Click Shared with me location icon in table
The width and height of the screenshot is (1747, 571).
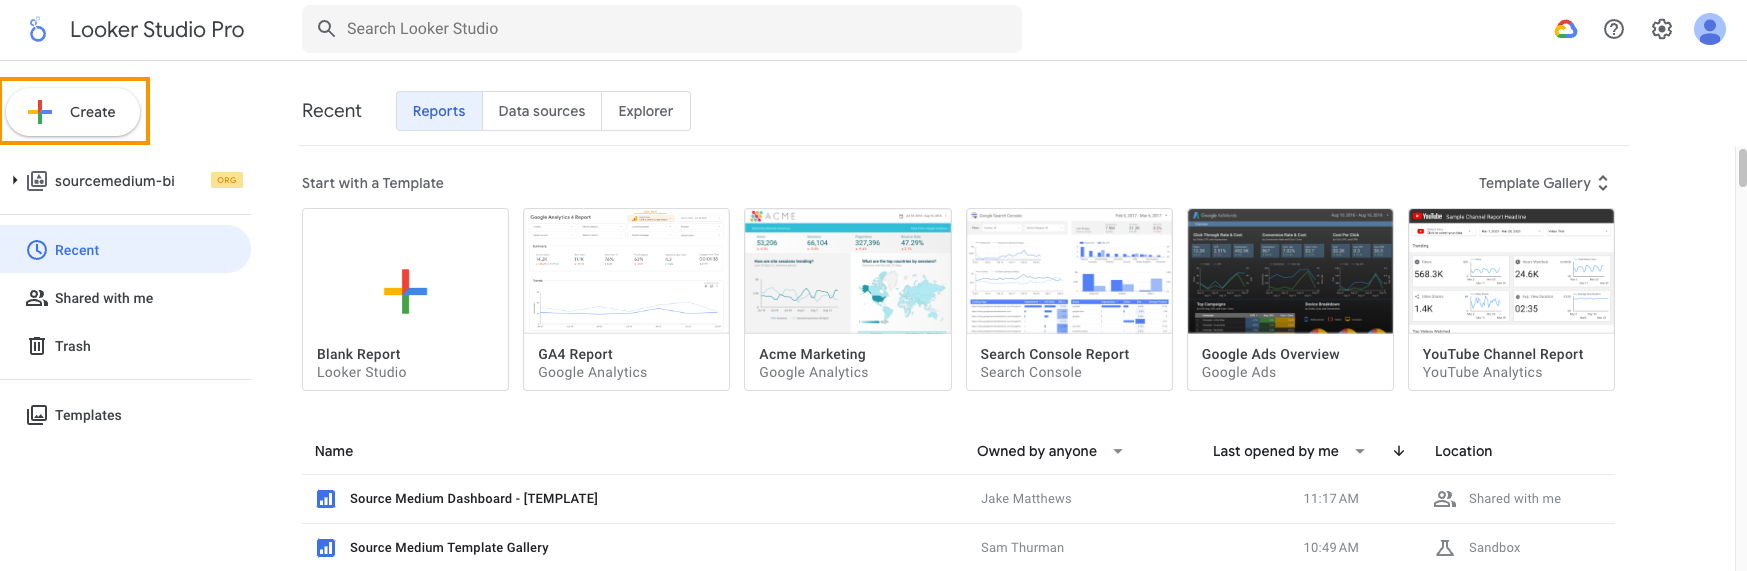[1445, 499]
